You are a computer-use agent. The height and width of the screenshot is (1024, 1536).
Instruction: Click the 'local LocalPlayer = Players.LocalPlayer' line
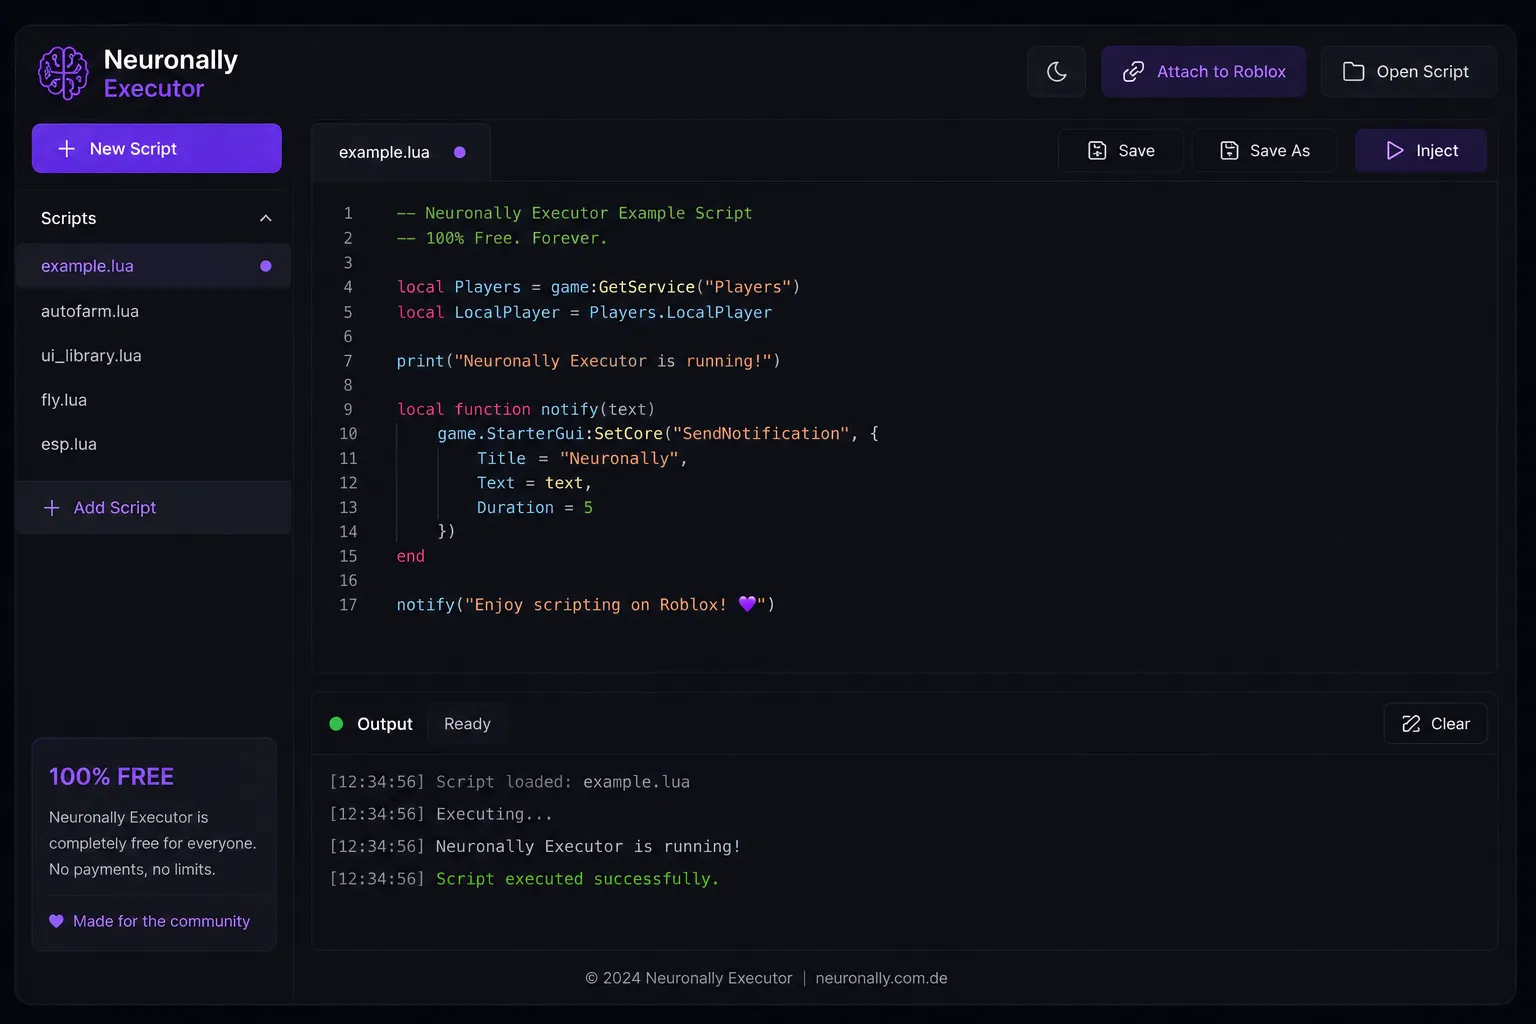coord(584,312)
